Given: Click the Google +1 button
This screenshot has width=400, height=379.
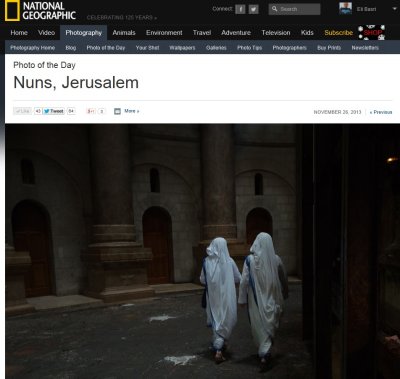Looking at the screenshot, I should 91,111.
